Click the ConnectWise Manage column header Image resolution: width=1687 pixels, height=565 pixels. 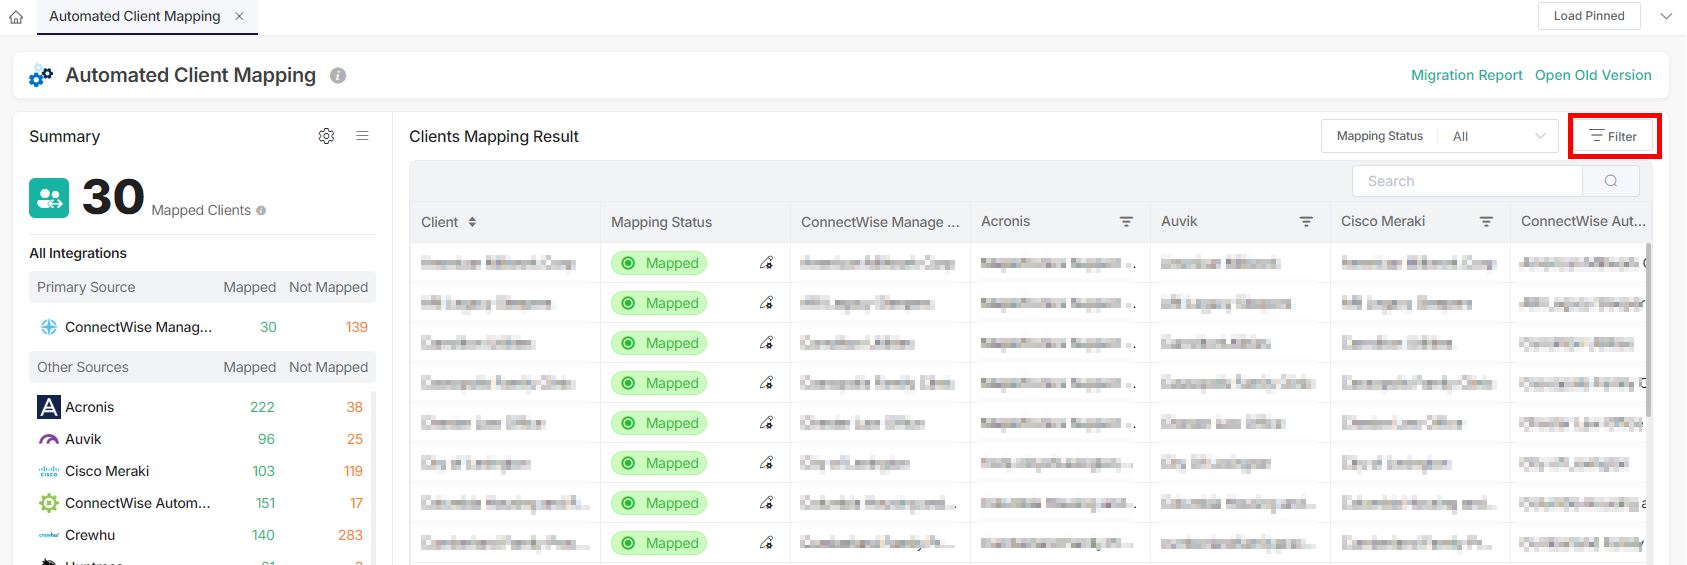[x=880, y=222]
